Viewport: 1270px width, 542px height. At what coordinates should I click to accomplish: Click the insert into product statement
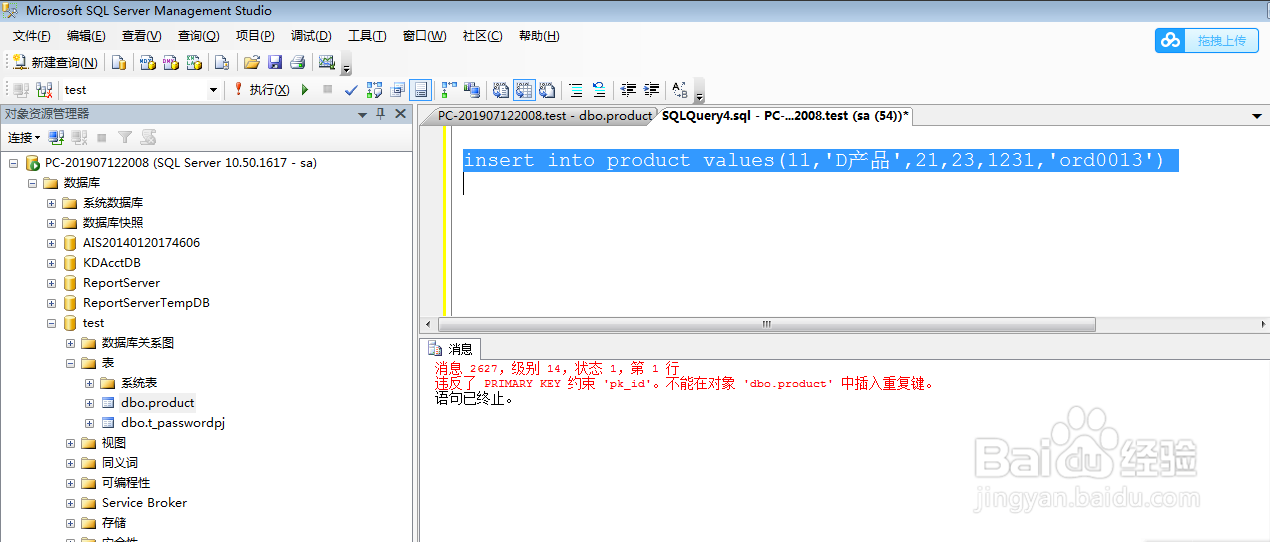tap(814, 160)
